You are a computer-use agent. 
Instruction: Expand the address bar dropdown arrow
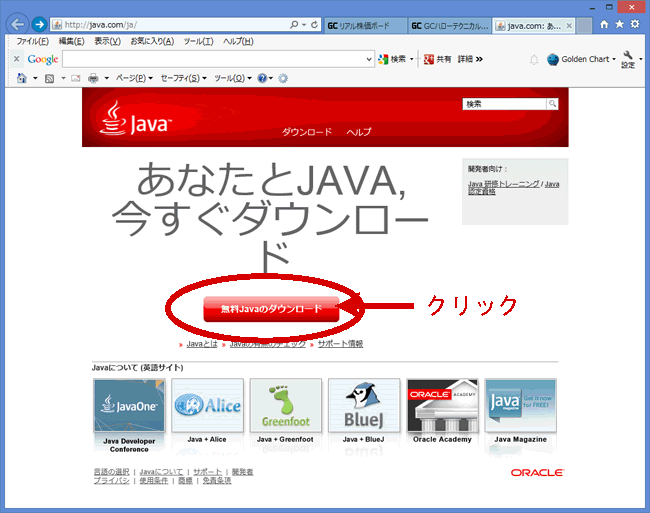pyautogui.click(x=304, y=25)
